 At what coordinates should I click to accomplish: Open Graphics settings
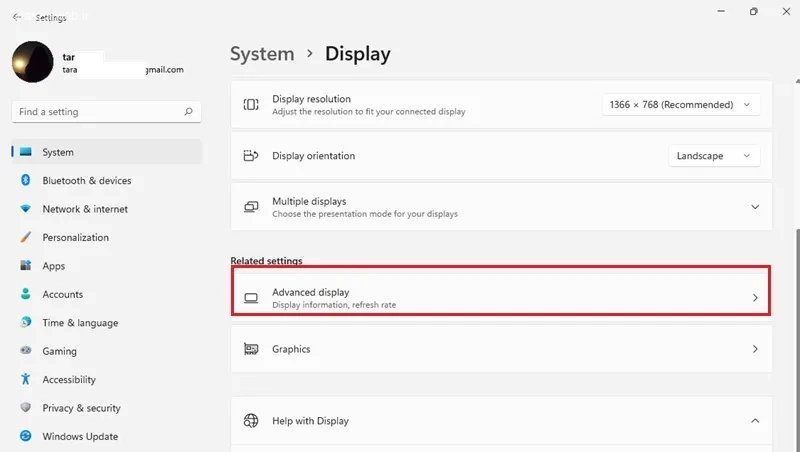(x=501, y=349)
